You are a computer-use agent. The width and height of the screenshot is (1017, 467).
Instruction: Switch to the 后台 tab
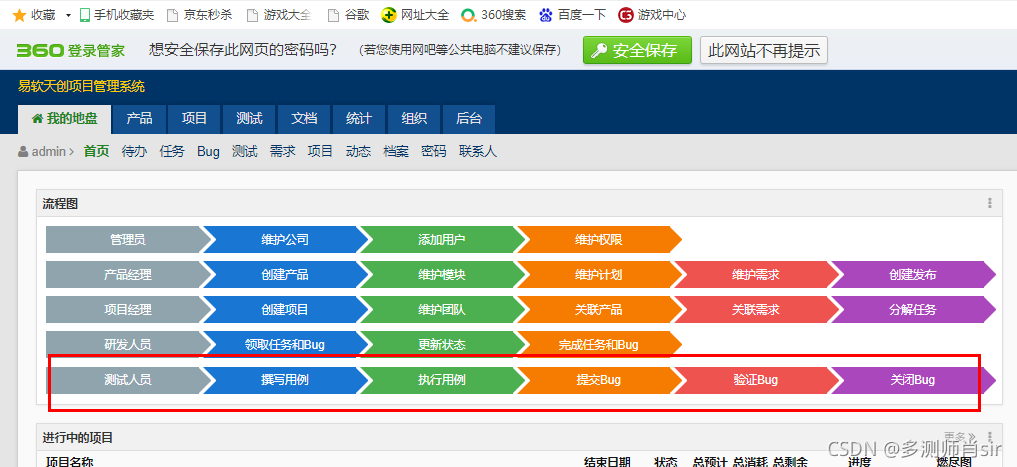(469, 119)
